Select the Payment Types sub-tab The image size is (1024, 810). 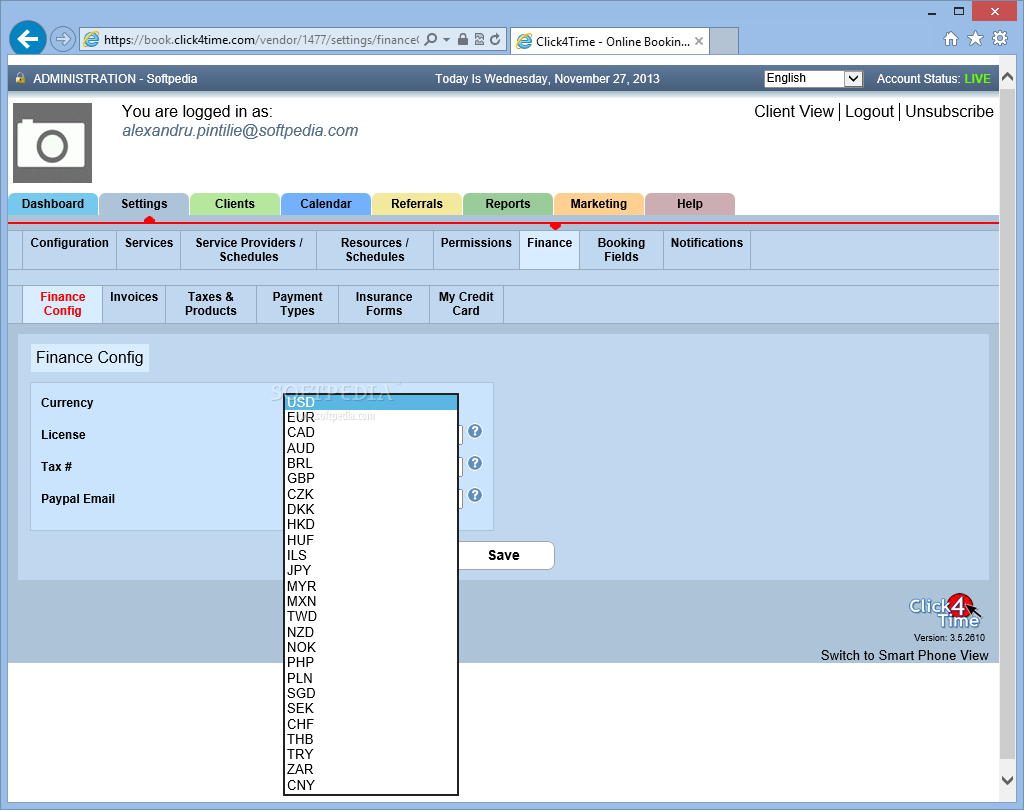[297, 304]
